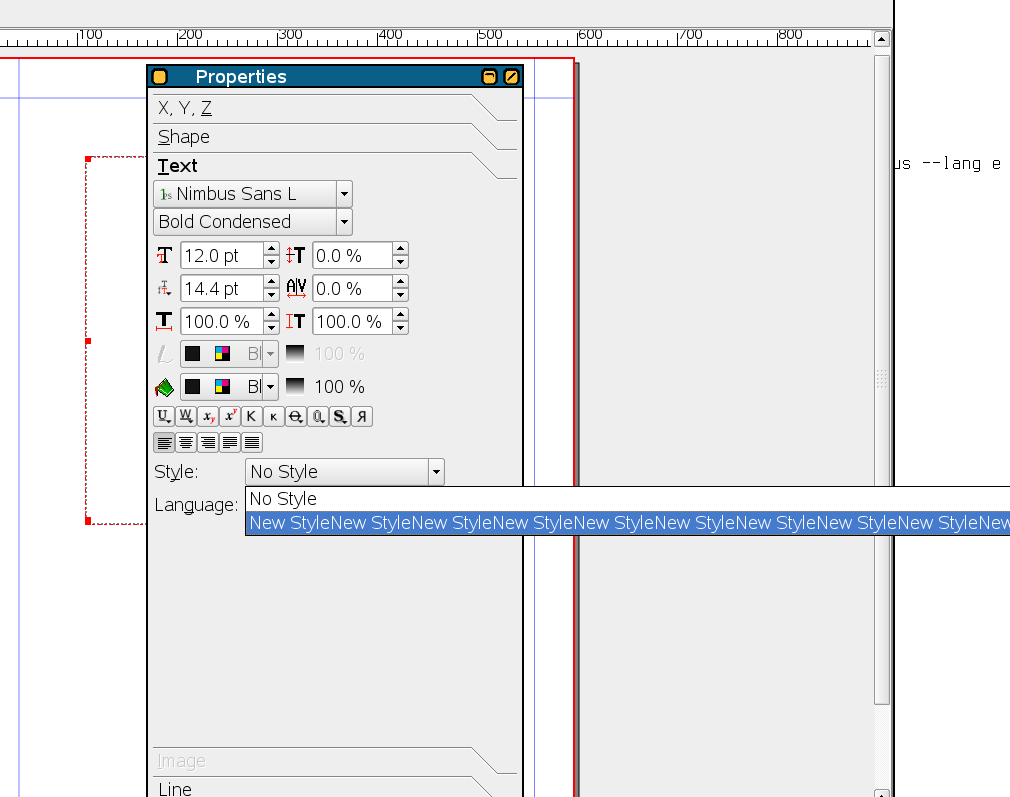The image size is (1010, 797).
Task: Open the Nimbus Sans L font dropdown
Action: tap(344, 194)
